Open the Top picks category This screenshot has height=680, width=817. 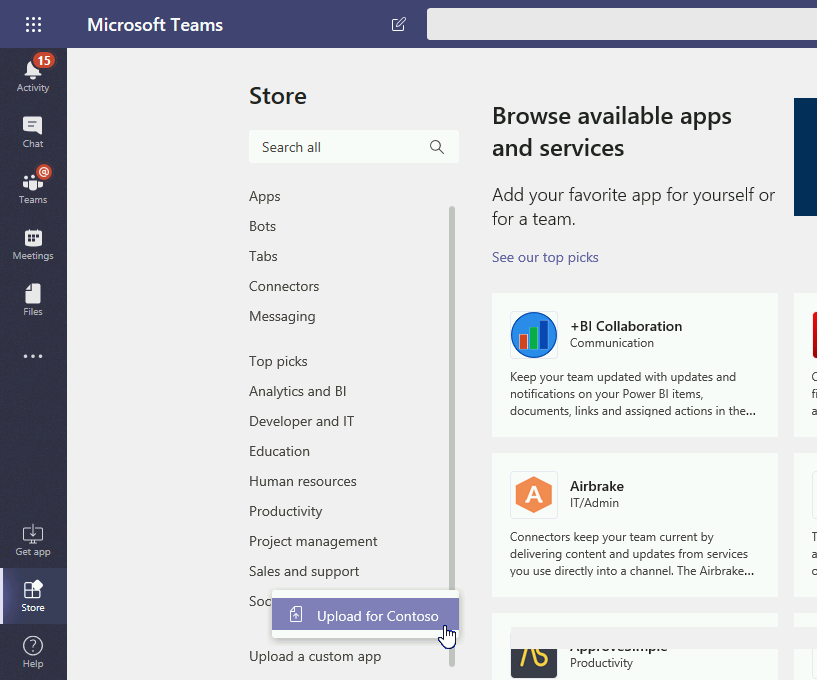[278, 361]
